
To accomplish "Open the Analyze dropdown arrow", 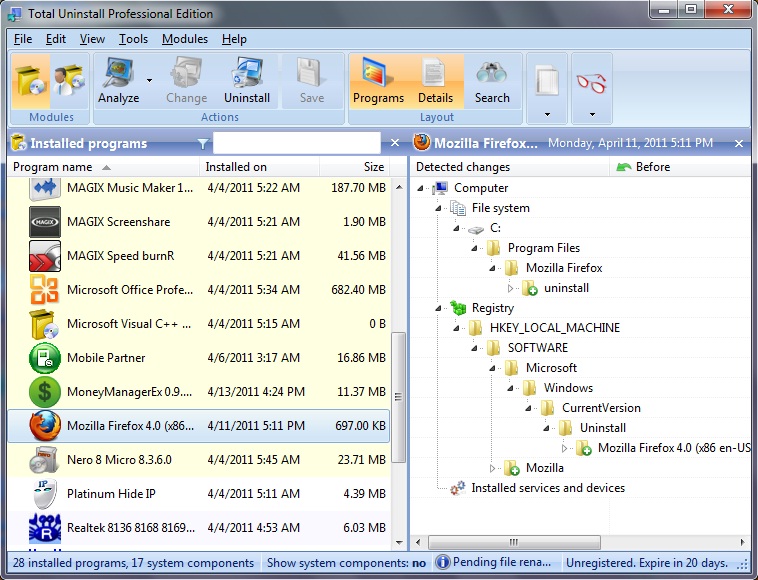I will coord(149,80).
